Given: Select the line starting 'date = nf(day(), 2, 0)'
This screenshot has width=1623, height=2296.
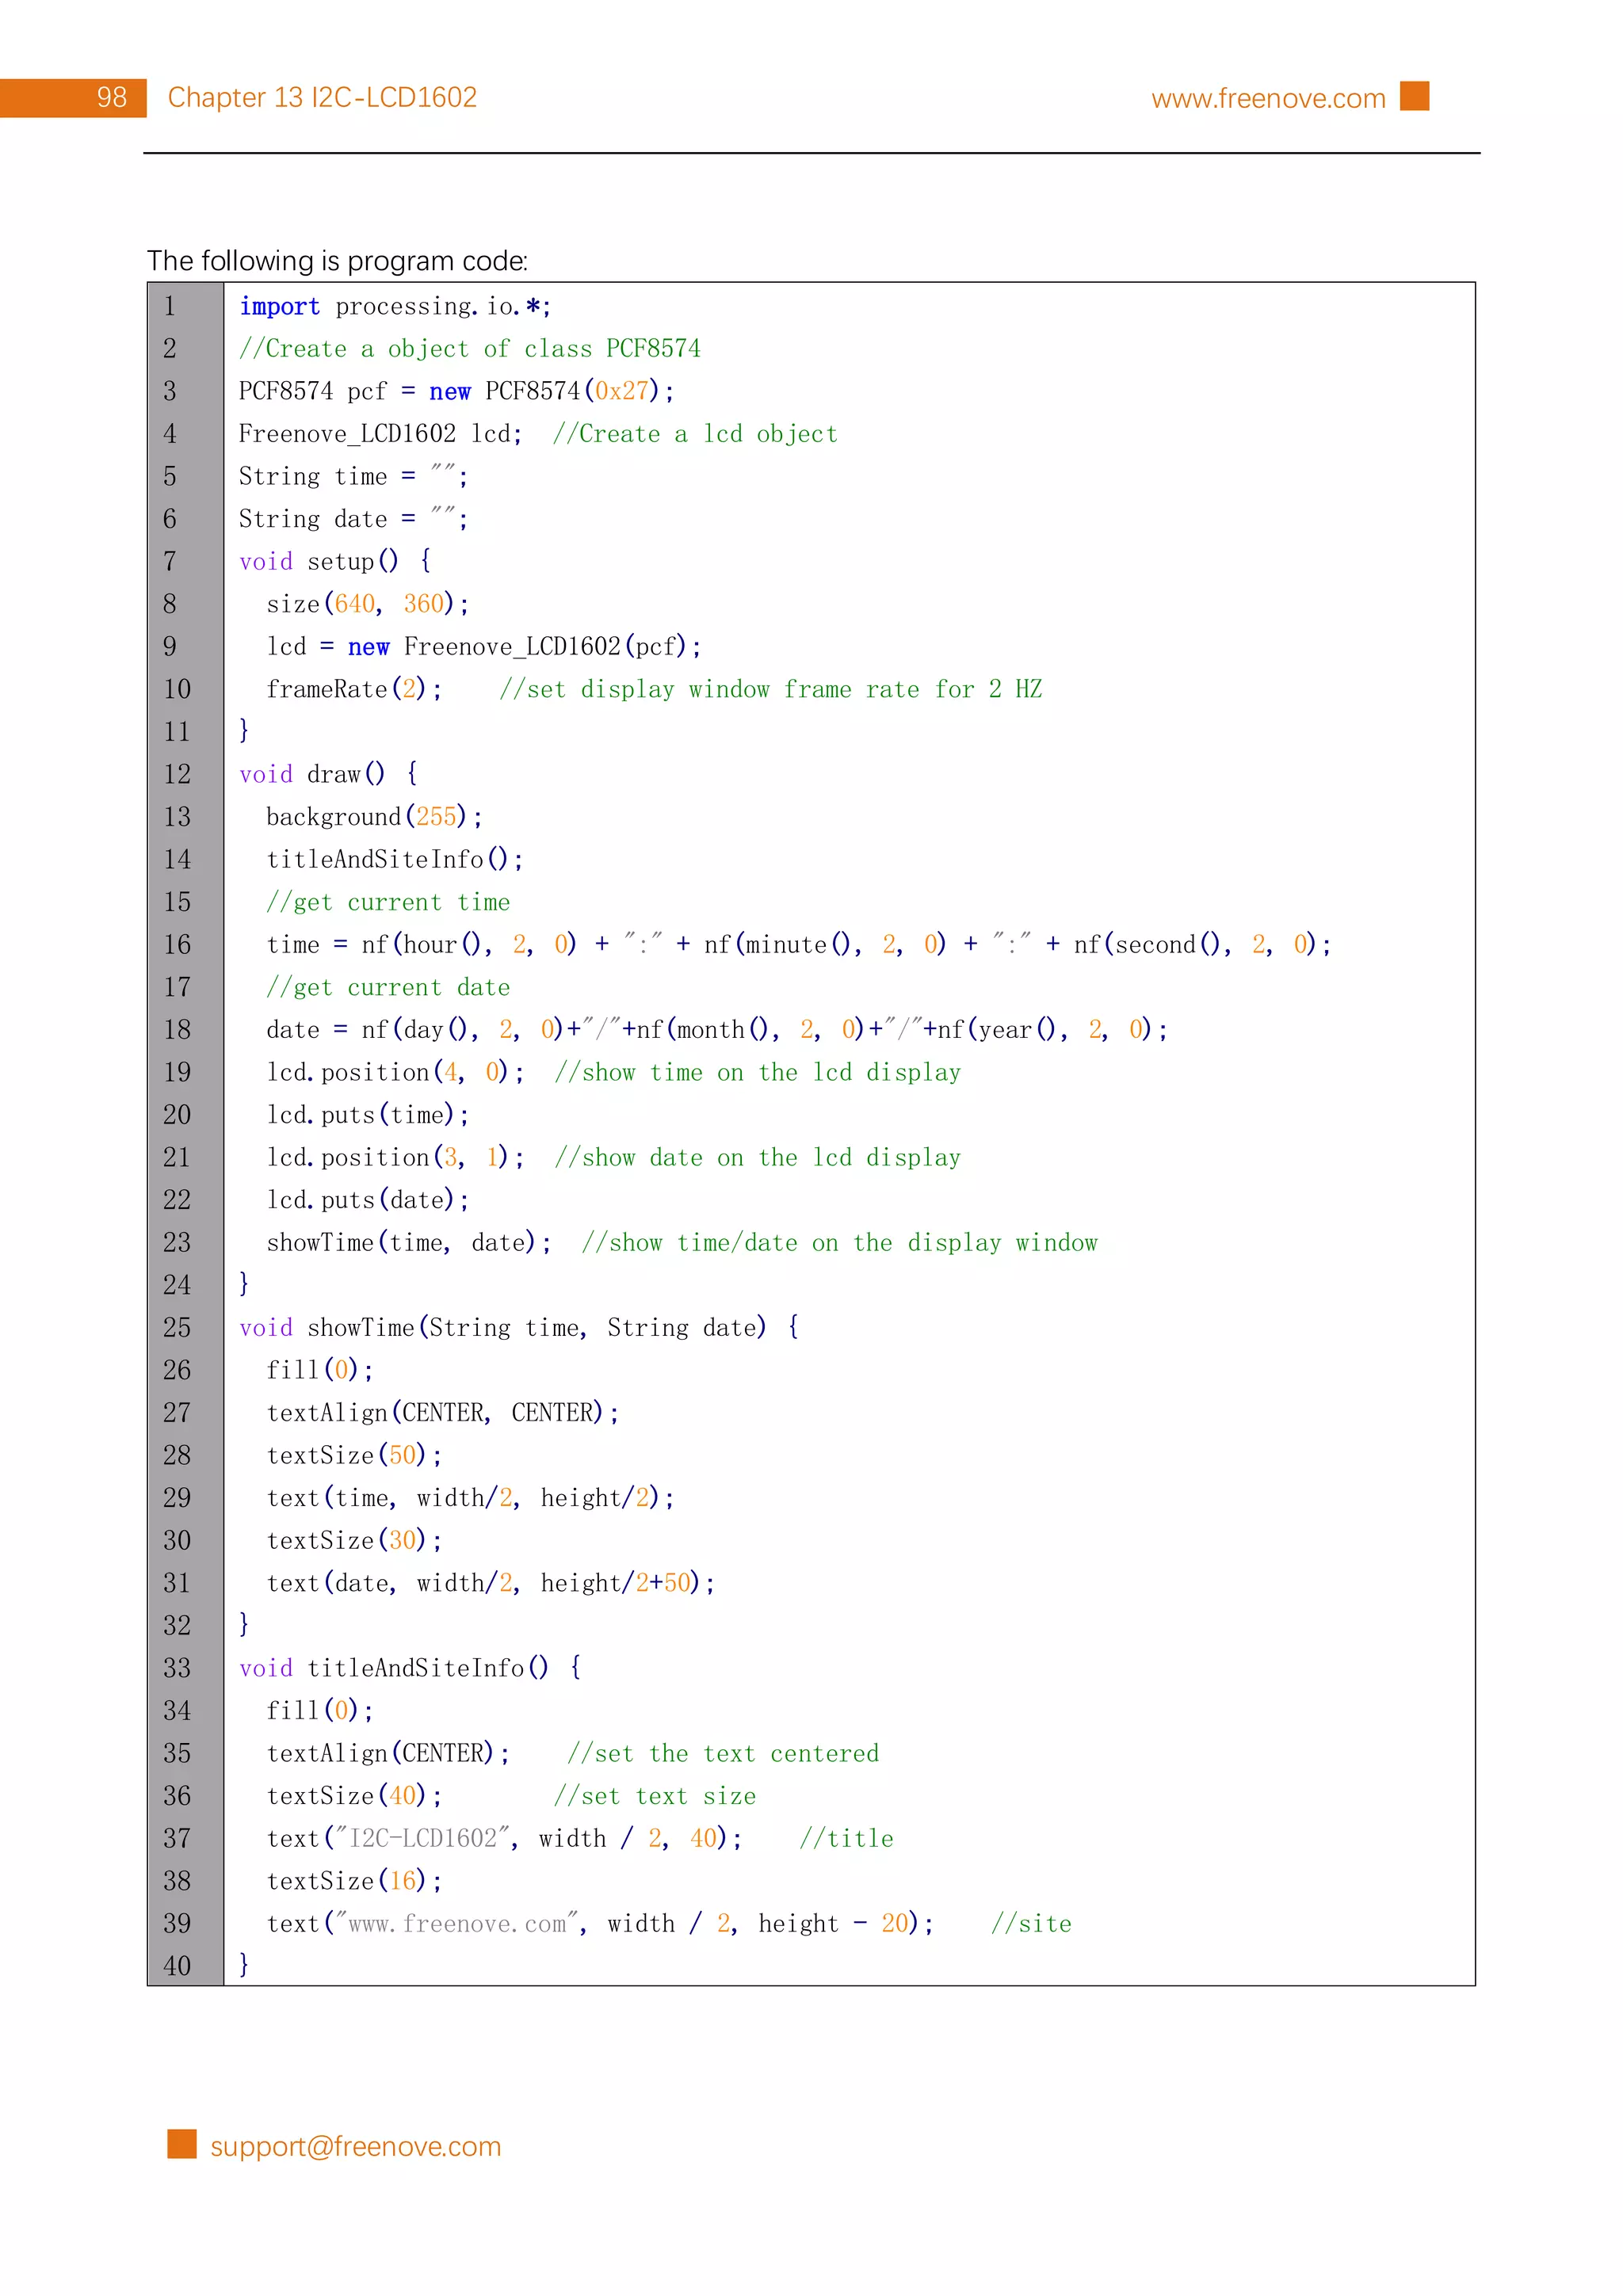Looking at the screenshot, I should pos(717,1029).
